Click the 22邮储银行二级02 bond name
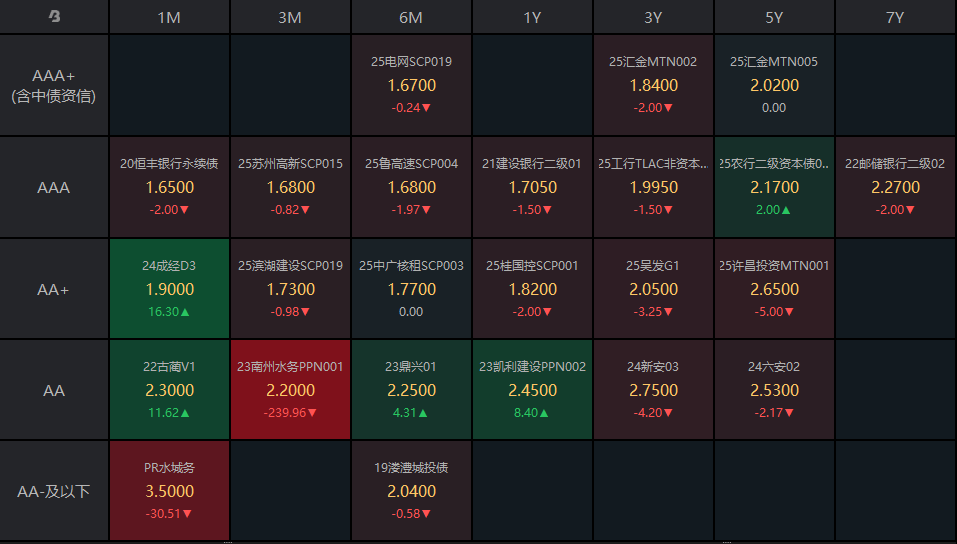 [894, 164]
